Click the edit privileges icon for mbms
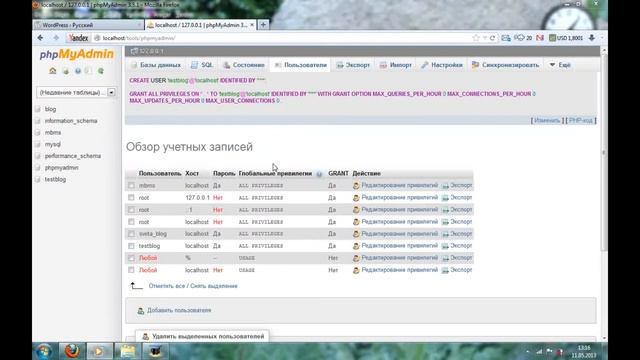This screenshot has width=640, height=360. 356,185
